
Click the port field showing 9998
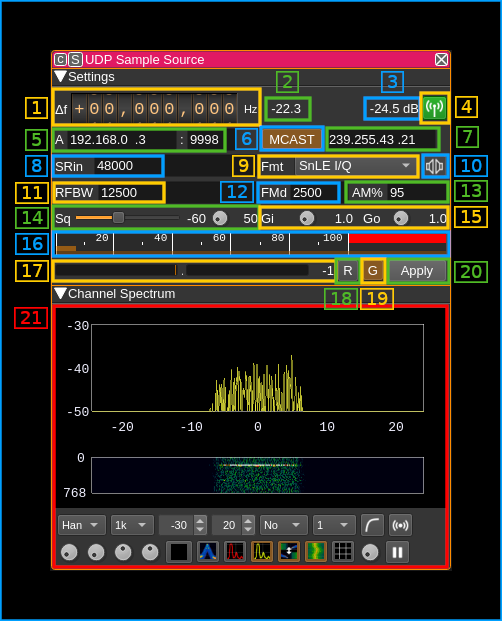[x=204, y=140]
